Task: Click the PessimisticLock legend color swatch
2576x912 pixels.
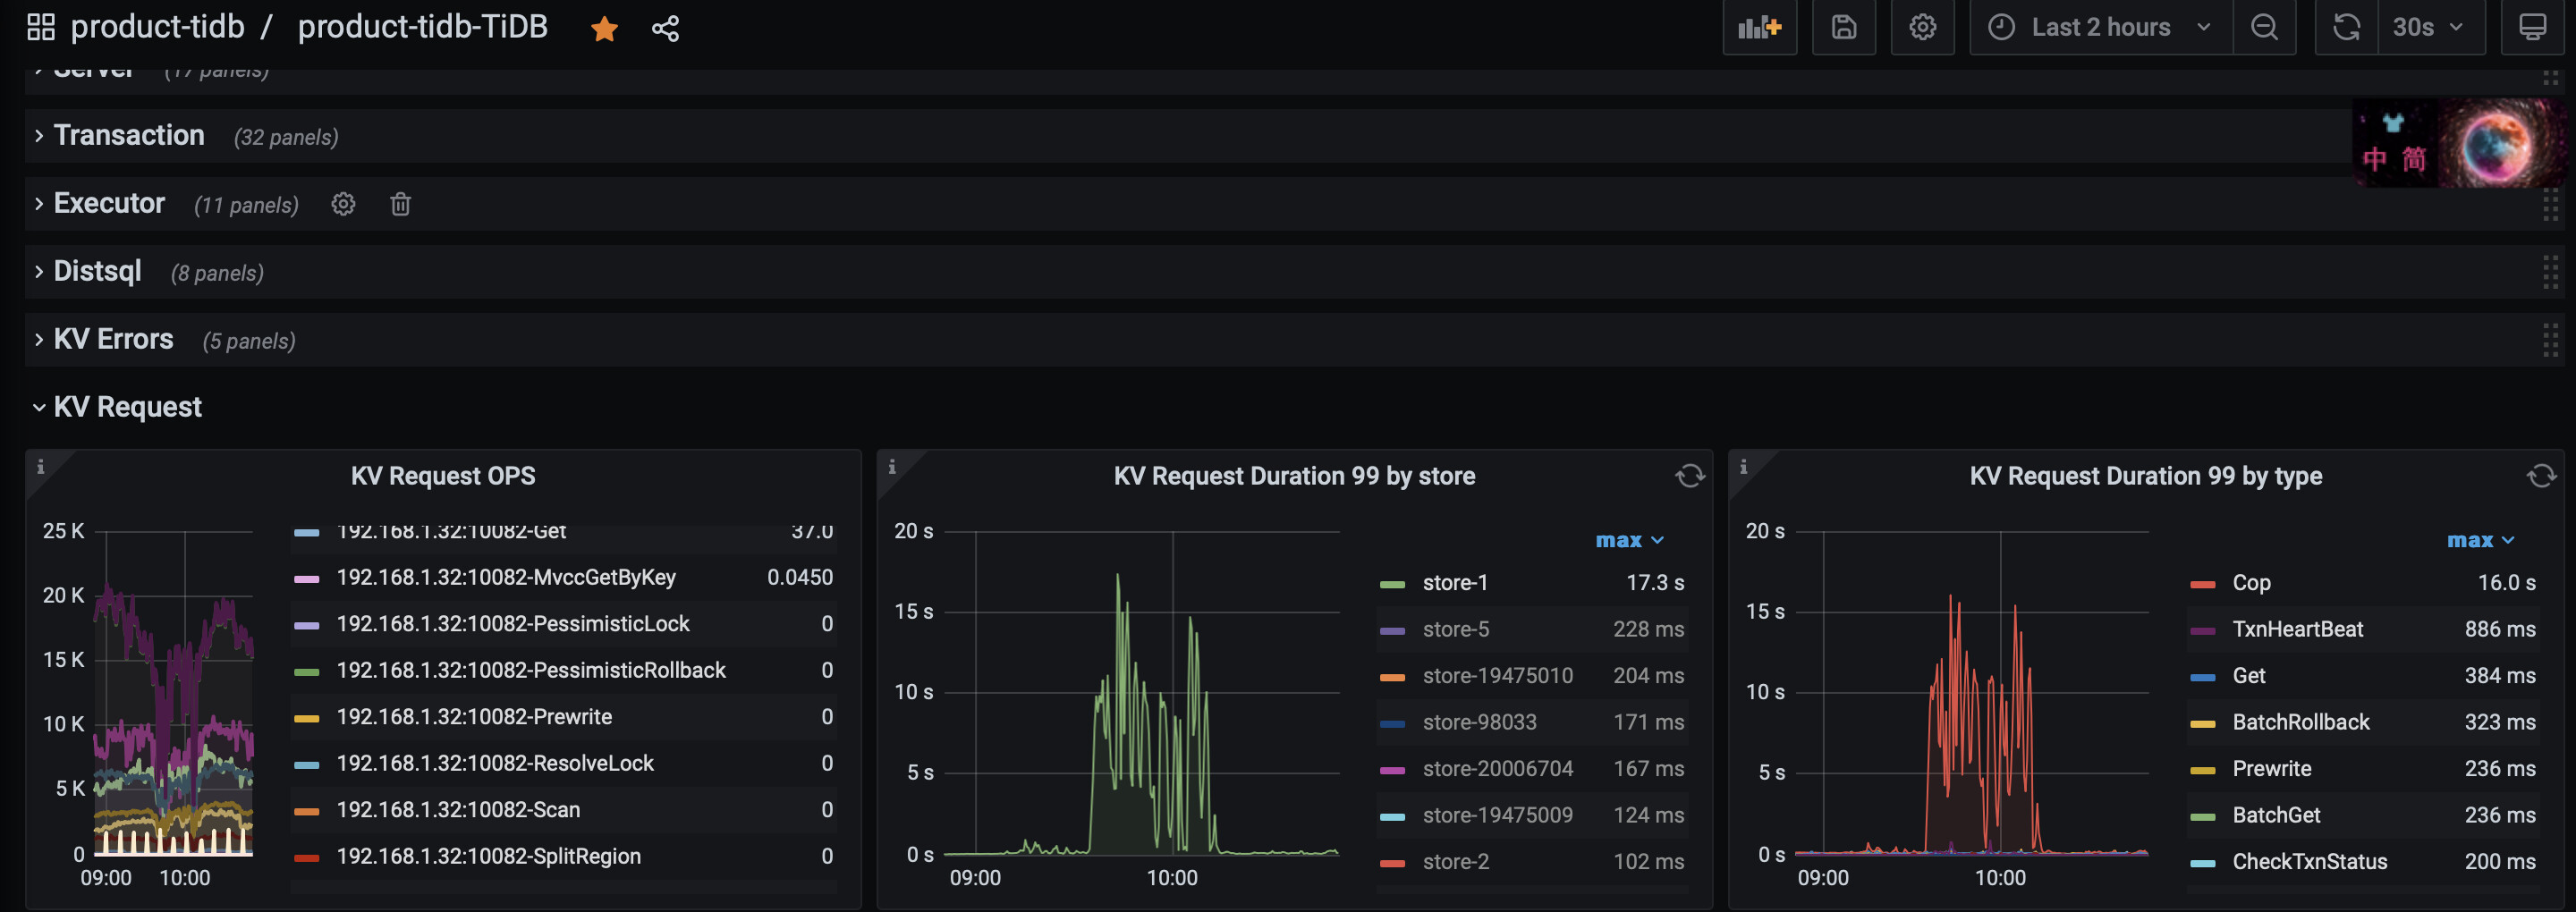Action: 307,625
